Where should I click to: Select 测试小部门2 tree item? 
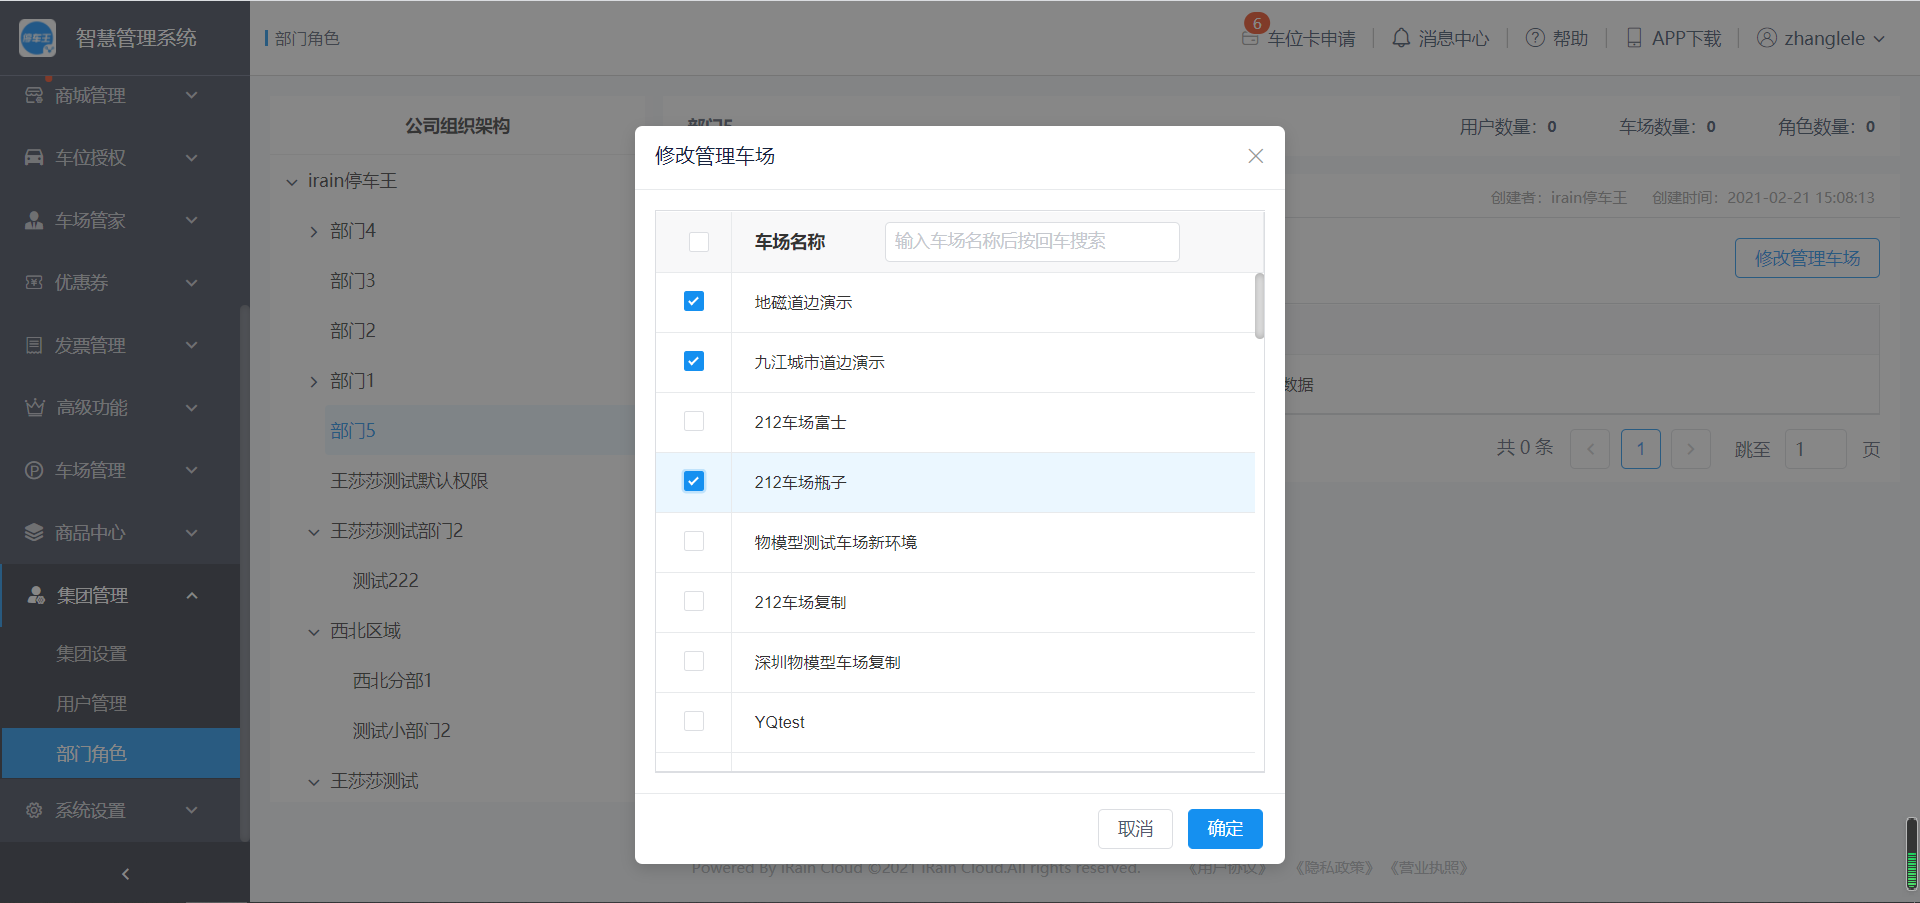[x=401, y=731]
